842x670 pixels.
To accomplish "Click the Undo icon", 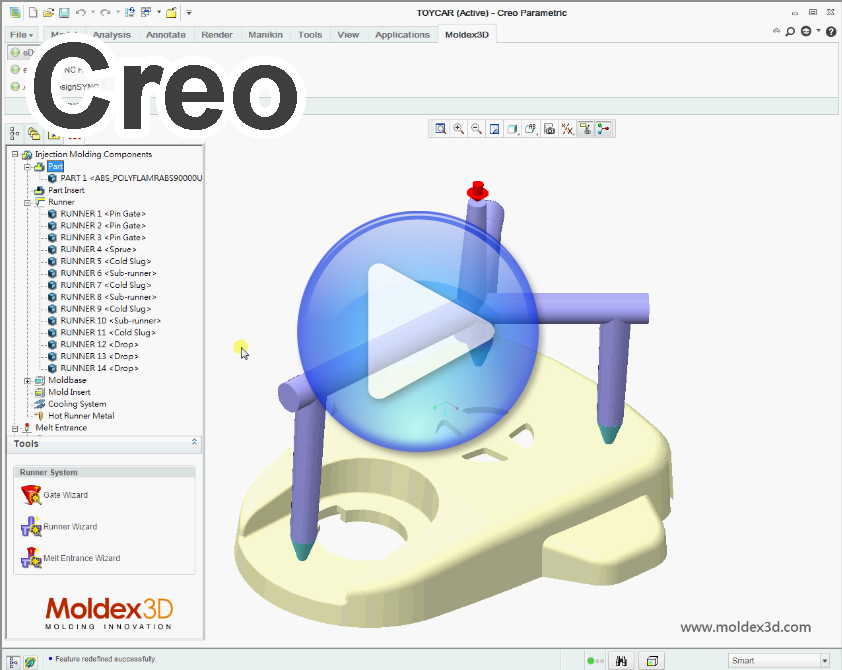I will (80, 12).
